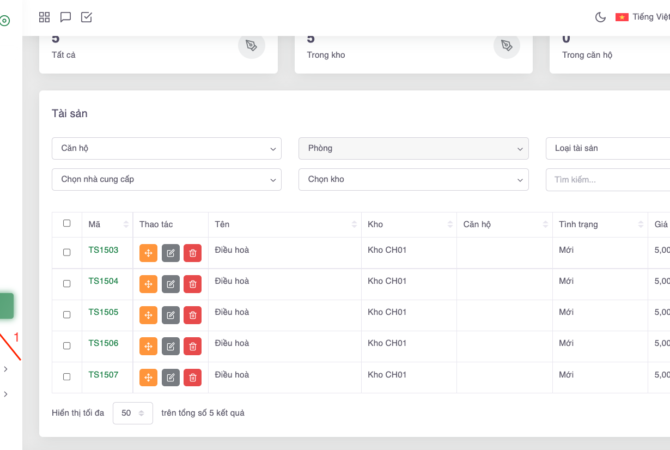This screenshot has height=450, width=670.
Task: Open the Căn hộ dropdown filter
Action: coord(166,148)
